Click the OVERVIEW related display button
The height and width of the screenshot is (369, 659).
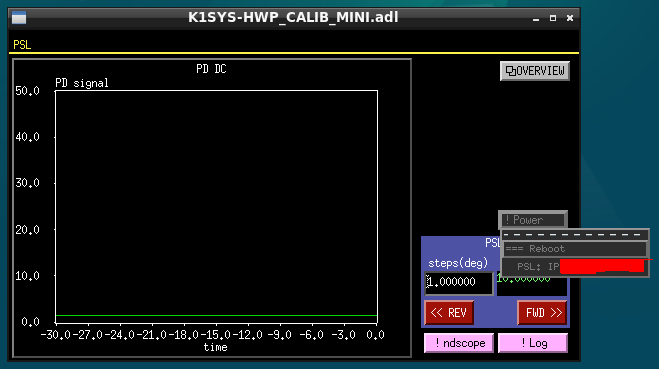535,71
